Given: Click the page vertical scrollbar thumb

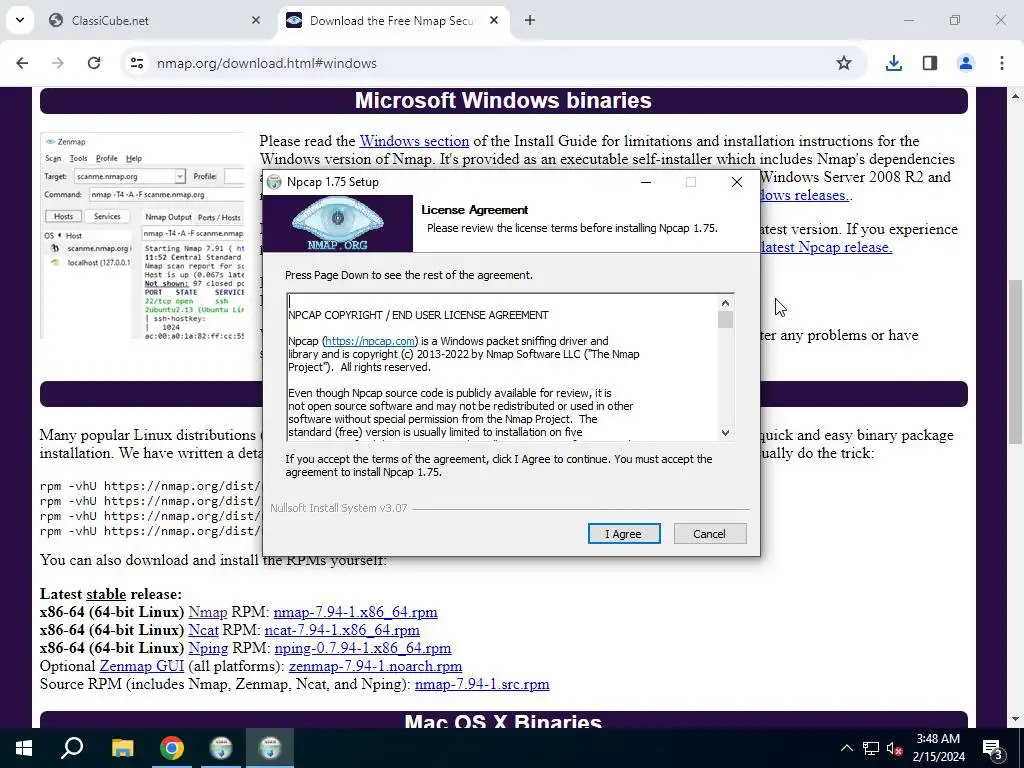Looking at the screenshot, I should 1016,361.
